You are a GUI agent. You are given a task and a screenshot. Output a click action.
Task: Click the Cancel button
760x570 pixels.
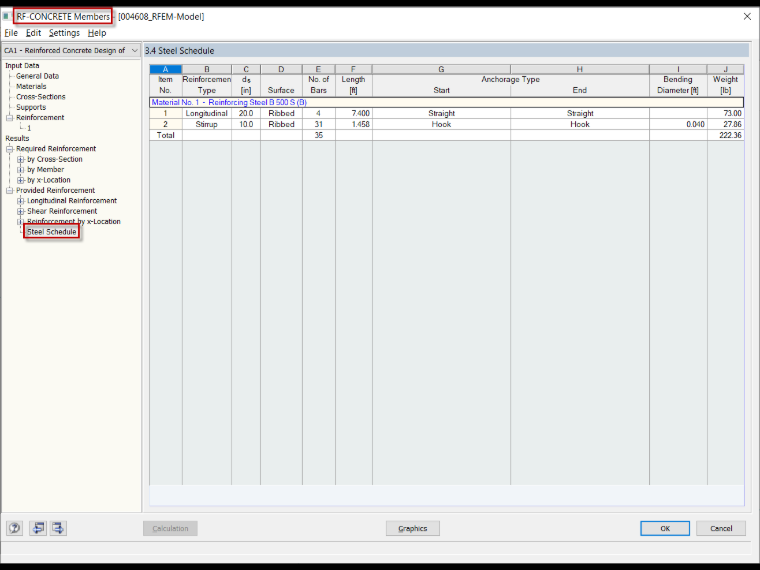click(721, 528)
